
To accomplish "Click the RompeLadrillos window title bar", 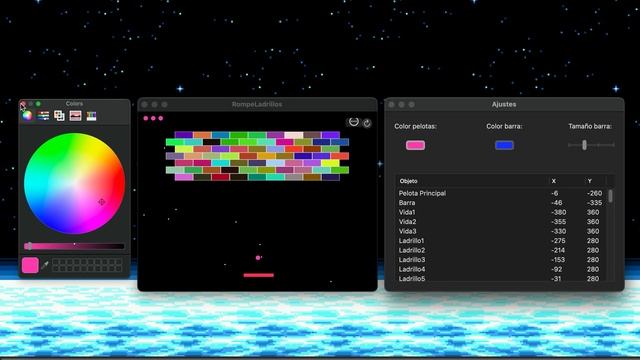I will click(257, 104).
